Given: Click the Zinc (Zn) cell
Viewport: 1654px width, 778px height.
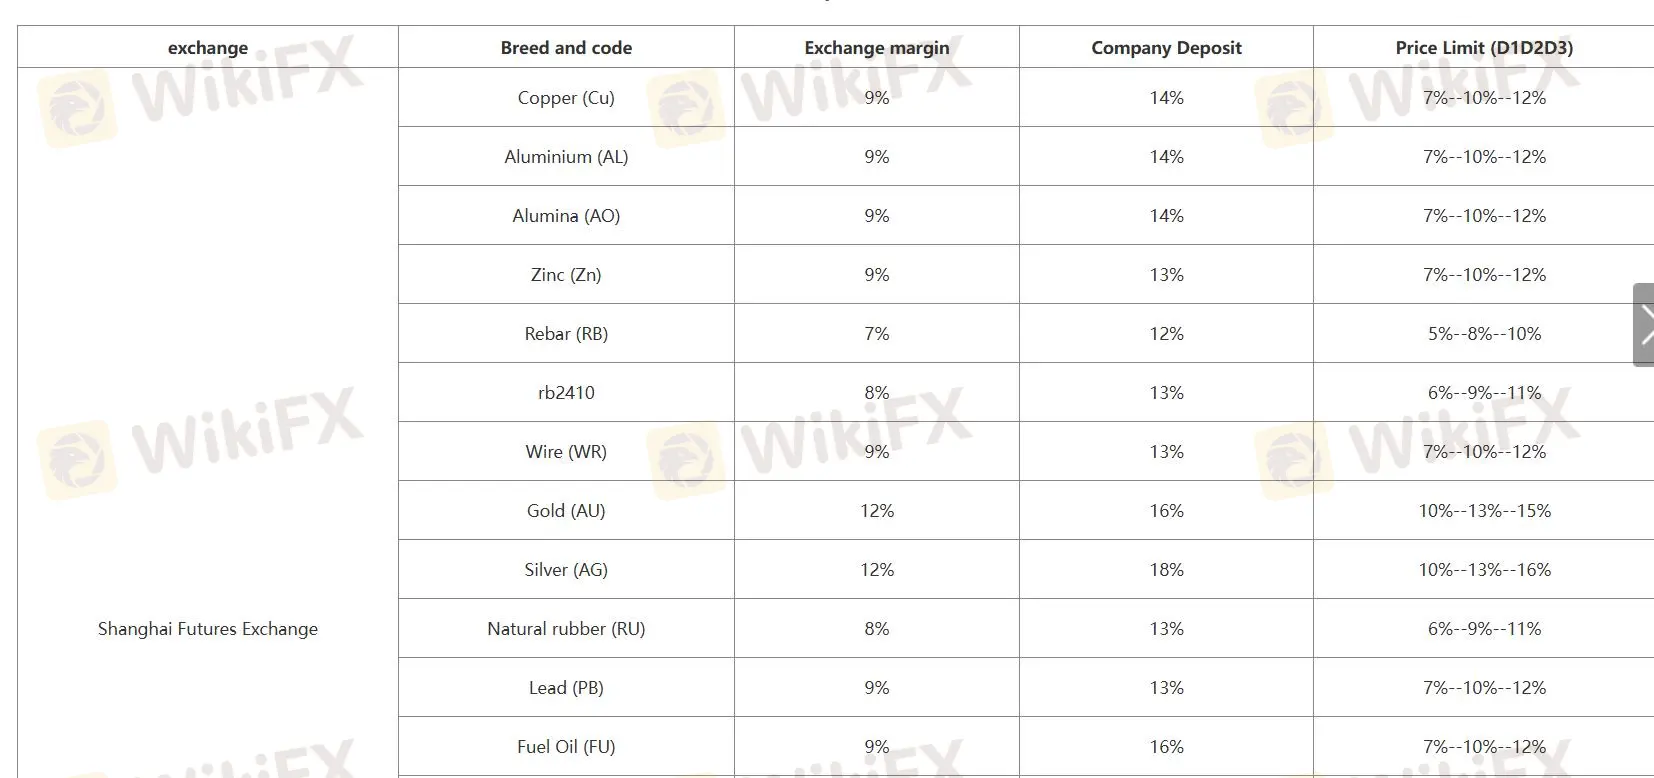Looking at the screenshot, I should pyautogui.click(x=566, y=274).
